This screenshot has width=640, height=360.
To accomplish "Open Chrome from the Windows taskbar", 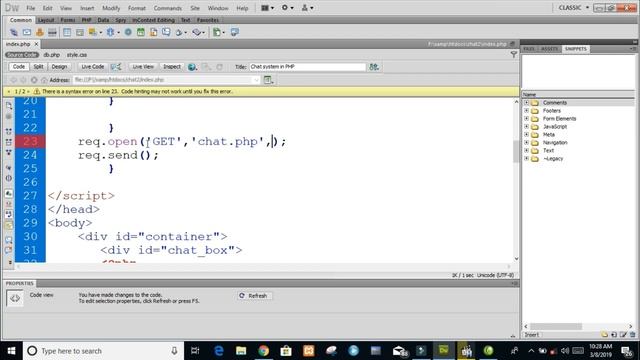I will point(264,350).
